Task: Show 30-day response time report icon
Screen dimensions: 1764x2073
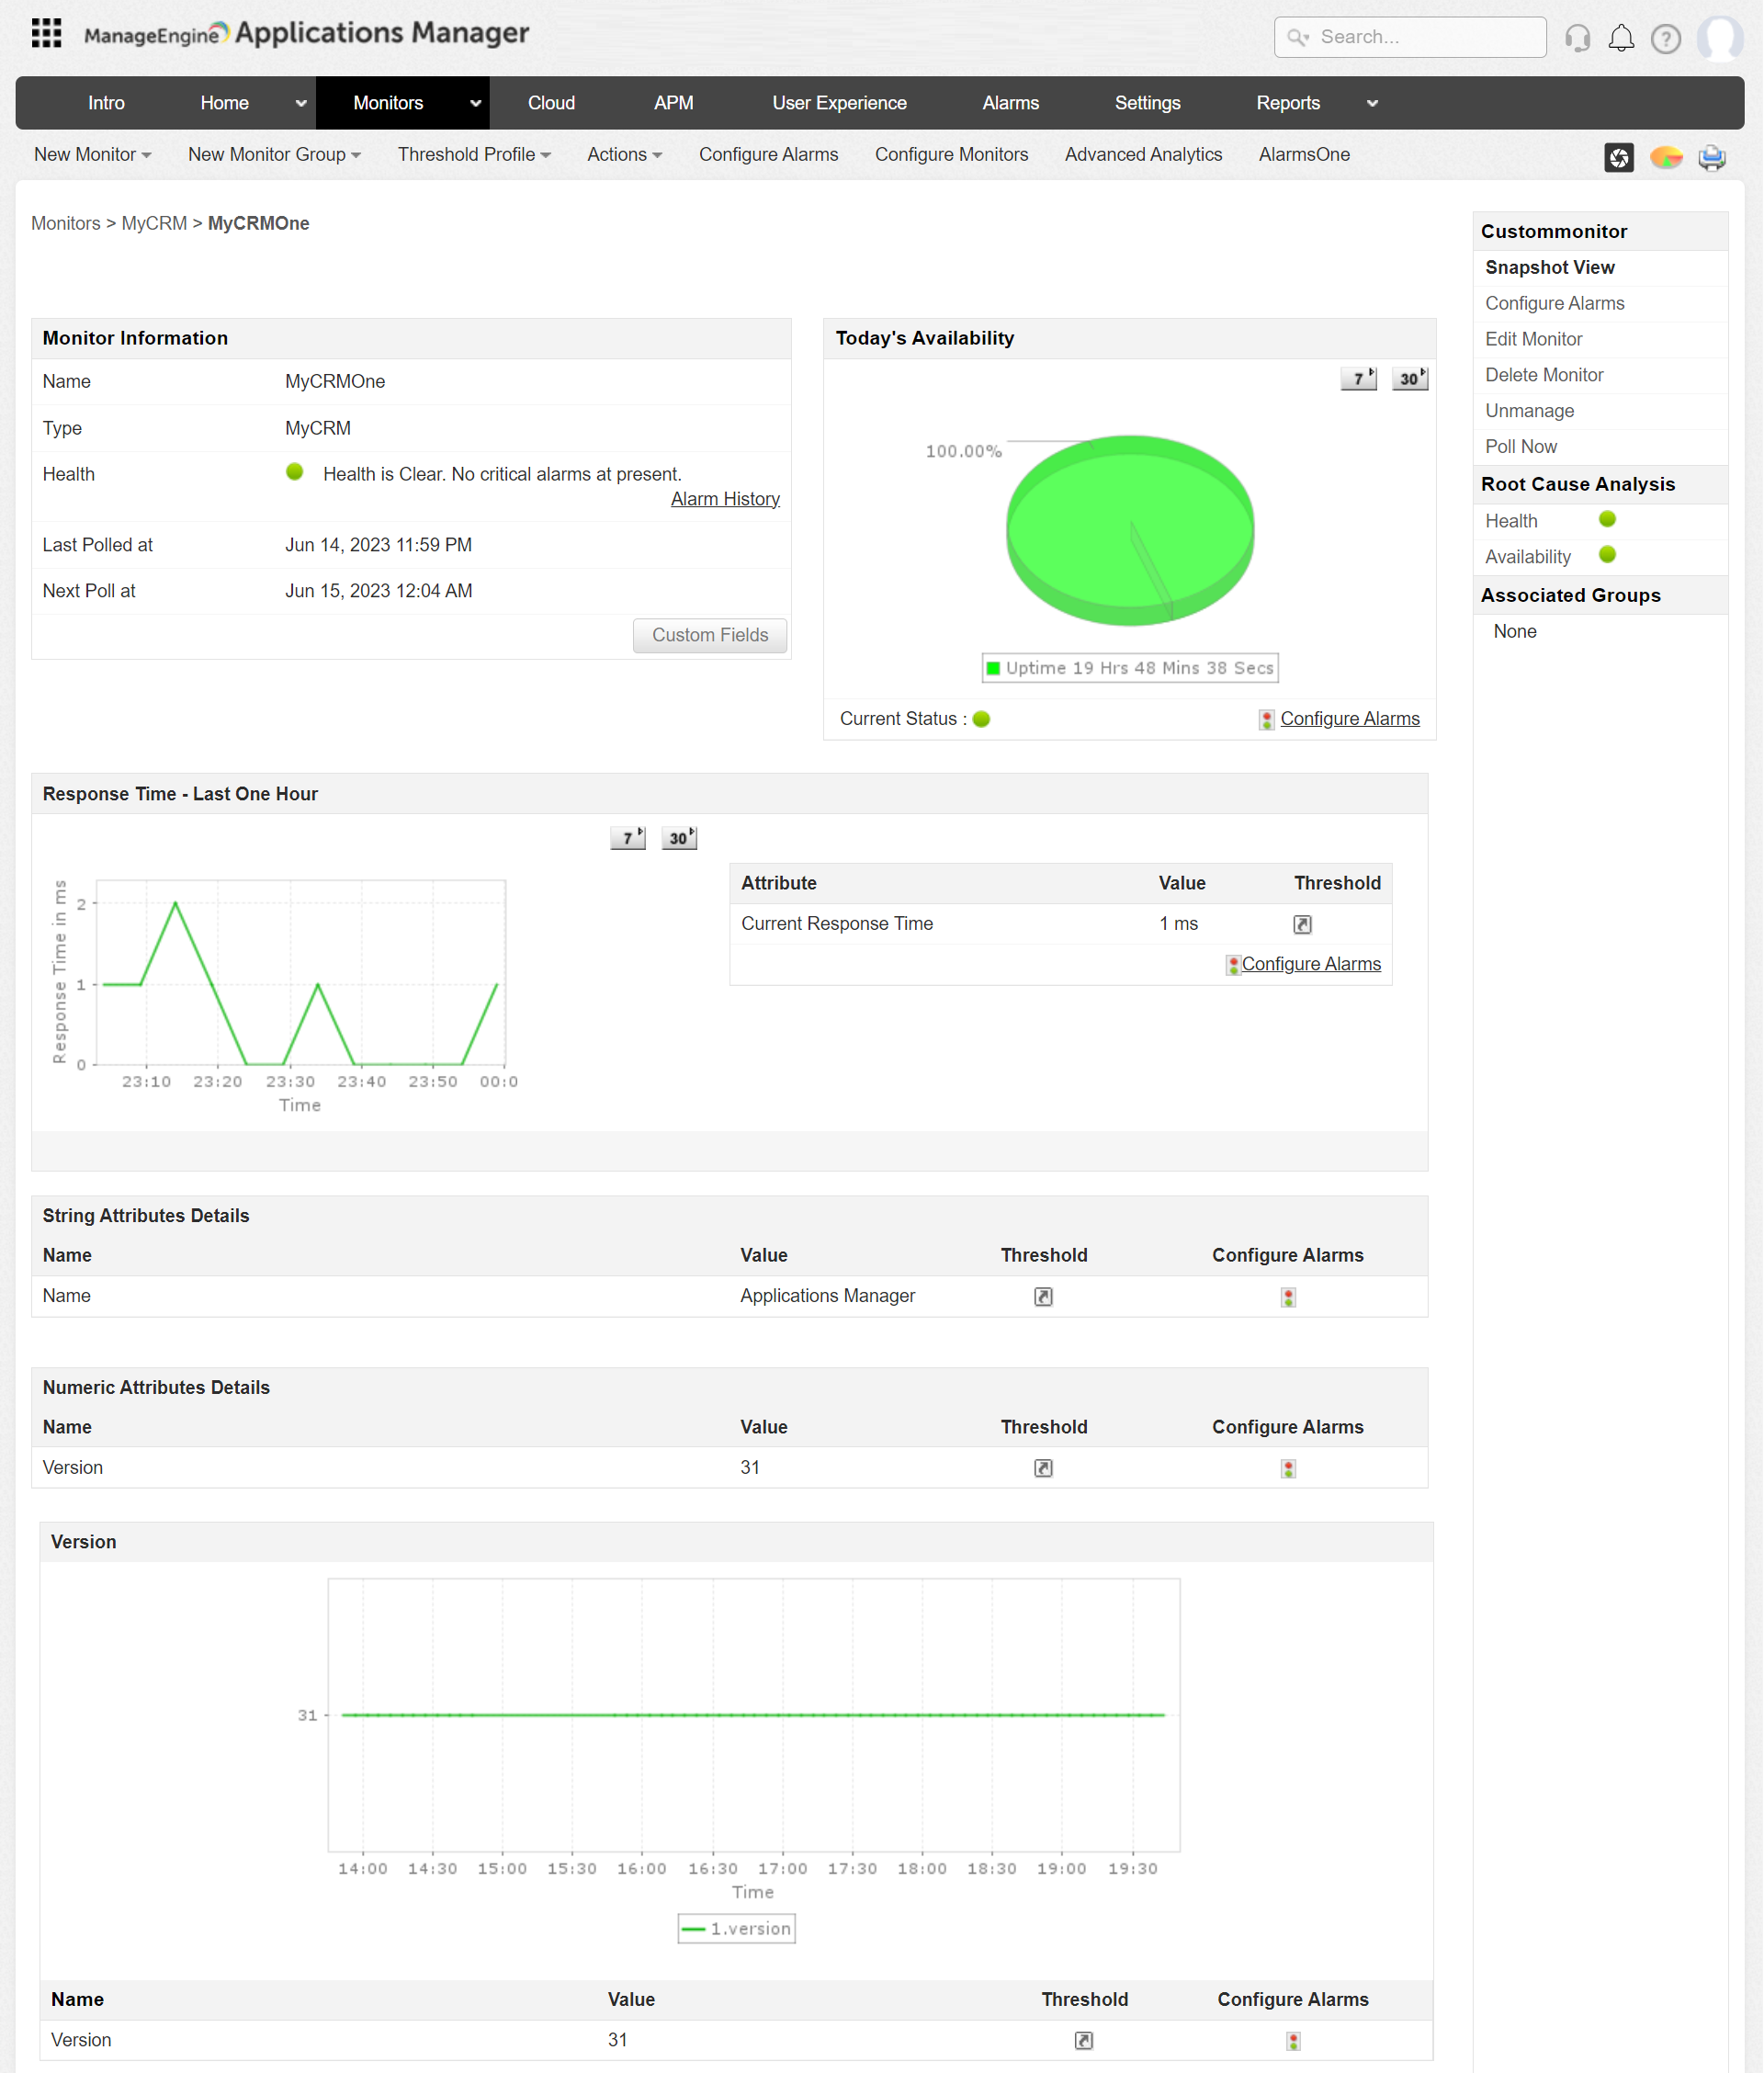Action: click(679, 838)
